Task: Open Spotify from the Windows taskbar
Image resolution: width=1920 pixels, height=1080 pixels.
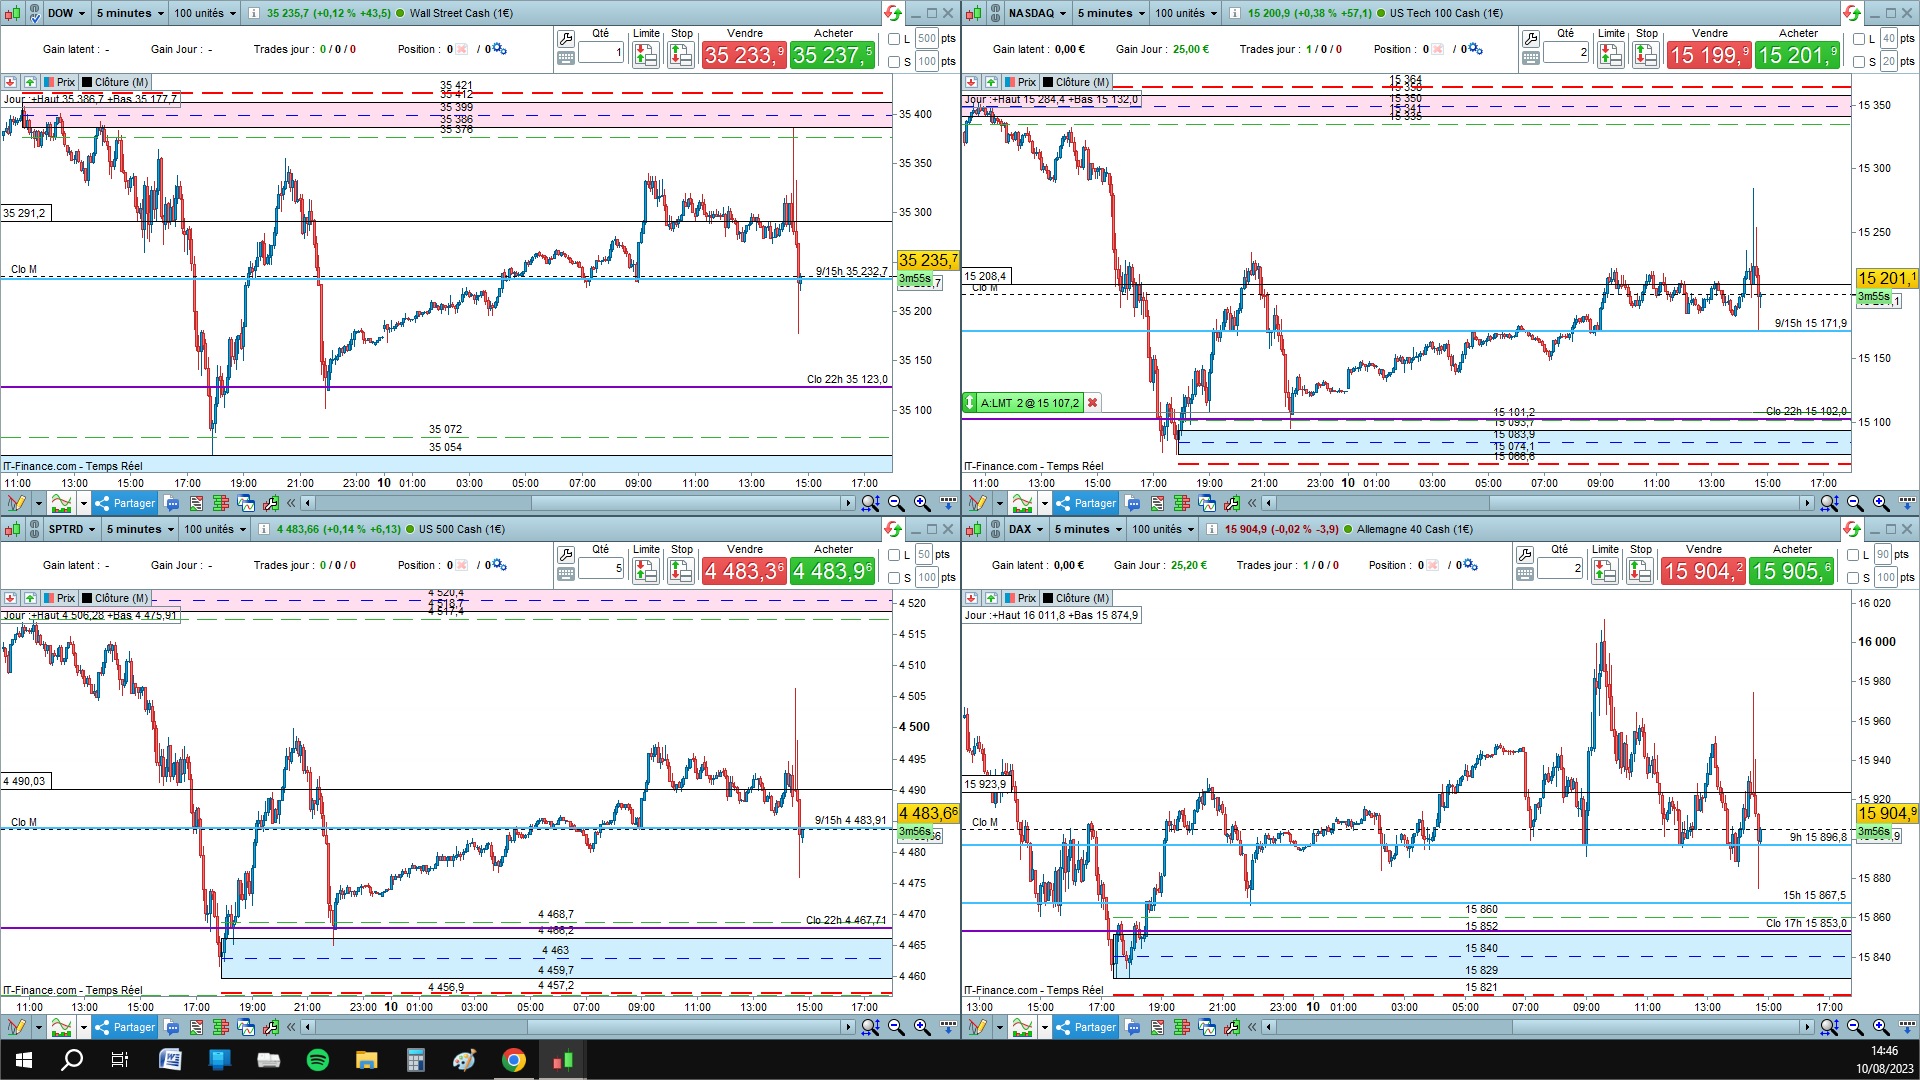Action: point(318,1060)
